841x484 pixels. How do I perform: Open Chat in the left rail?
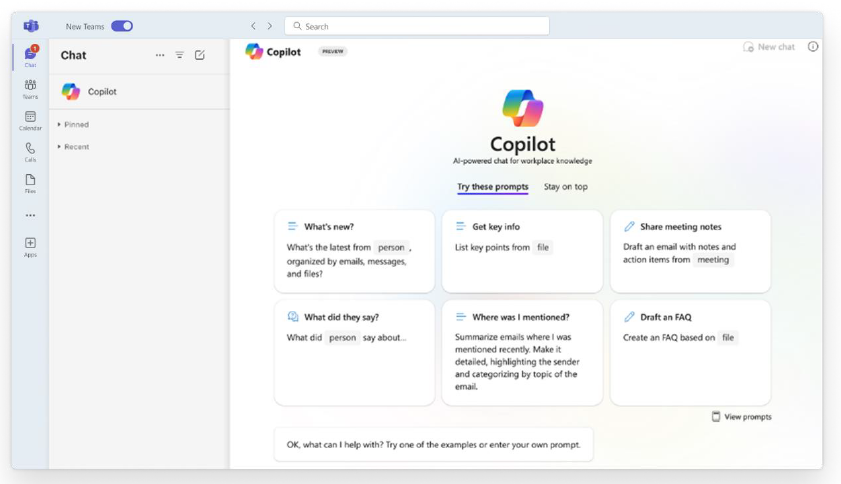31,56
